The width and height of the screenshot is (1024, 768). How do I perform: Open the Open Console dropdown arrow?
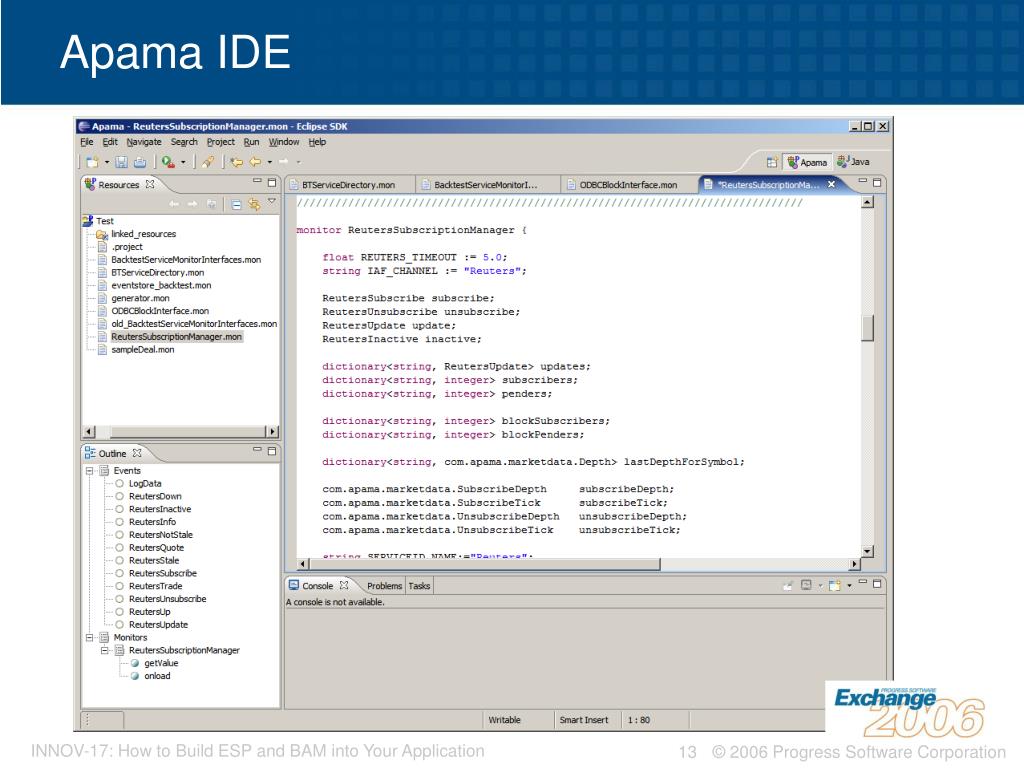[x=849, y=586]
